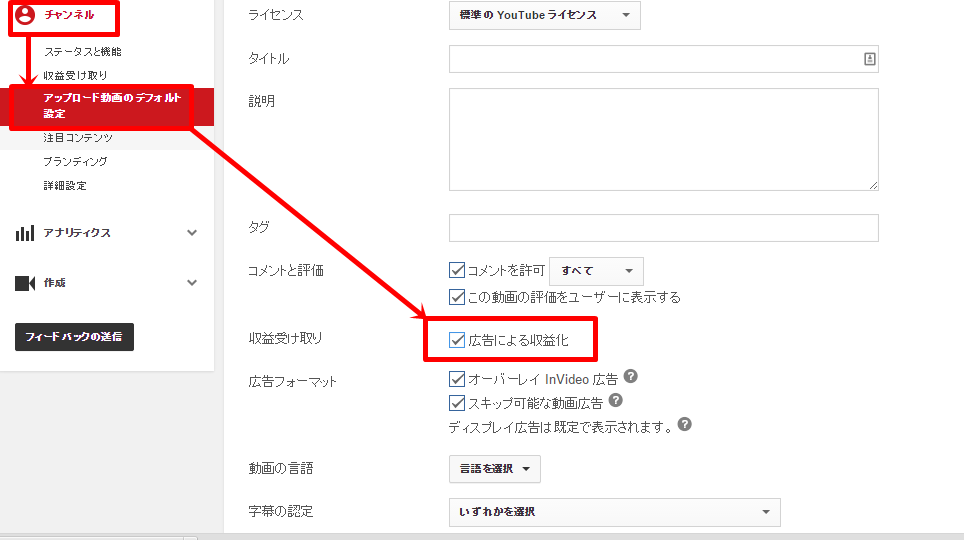
Task: Select ブランディング in the sidebar
Action: [x=75, y=161]
